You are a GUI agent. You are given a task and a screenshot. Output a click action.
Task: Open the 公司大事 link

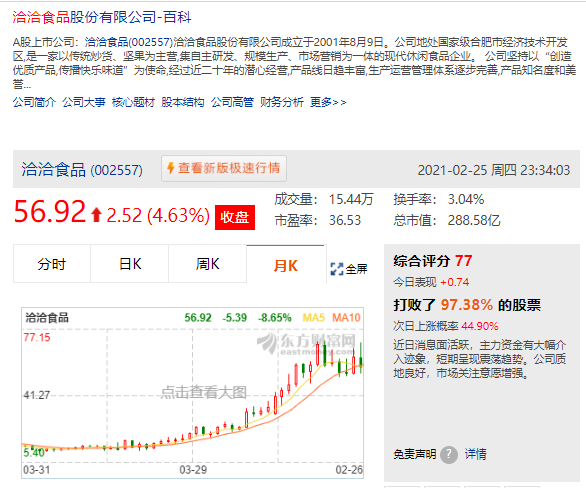[x=84, y=102]
